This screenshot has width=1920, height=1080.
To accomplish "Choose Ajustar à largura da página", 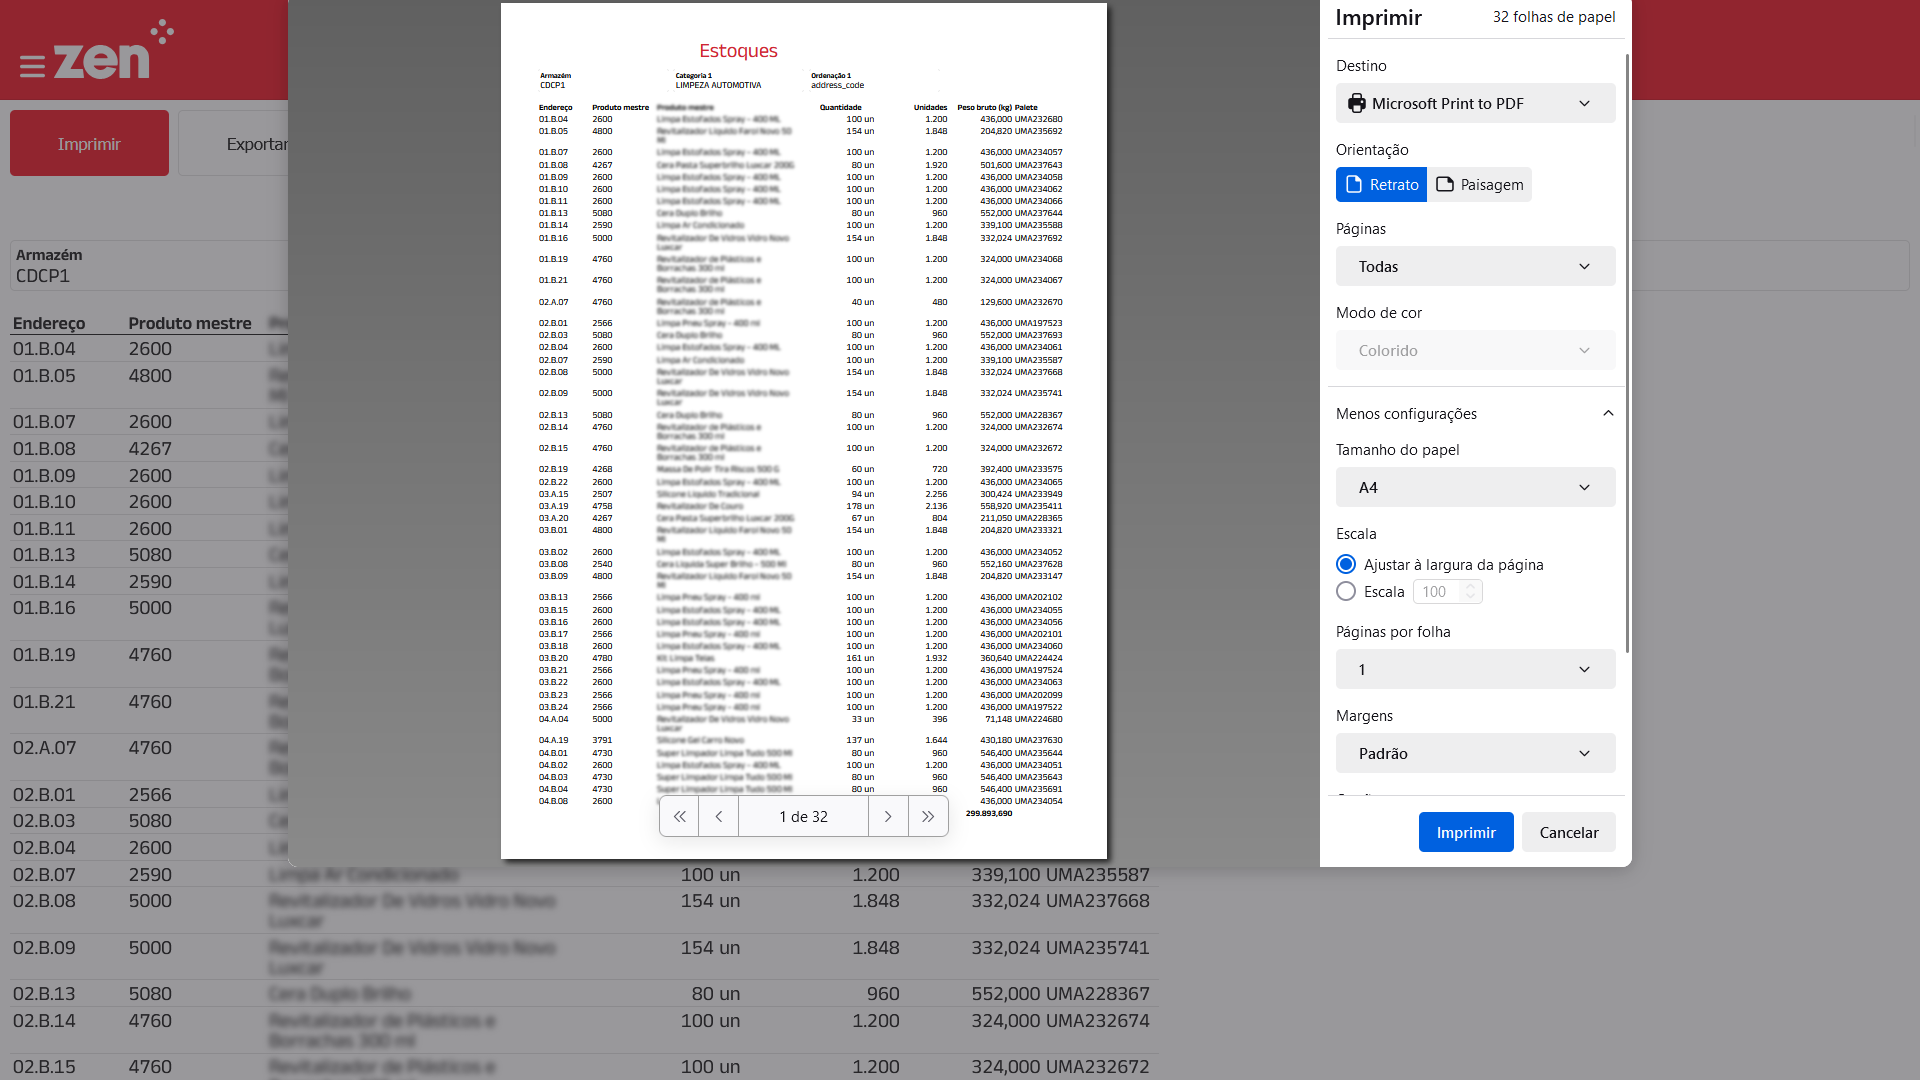I will 1346,565.
